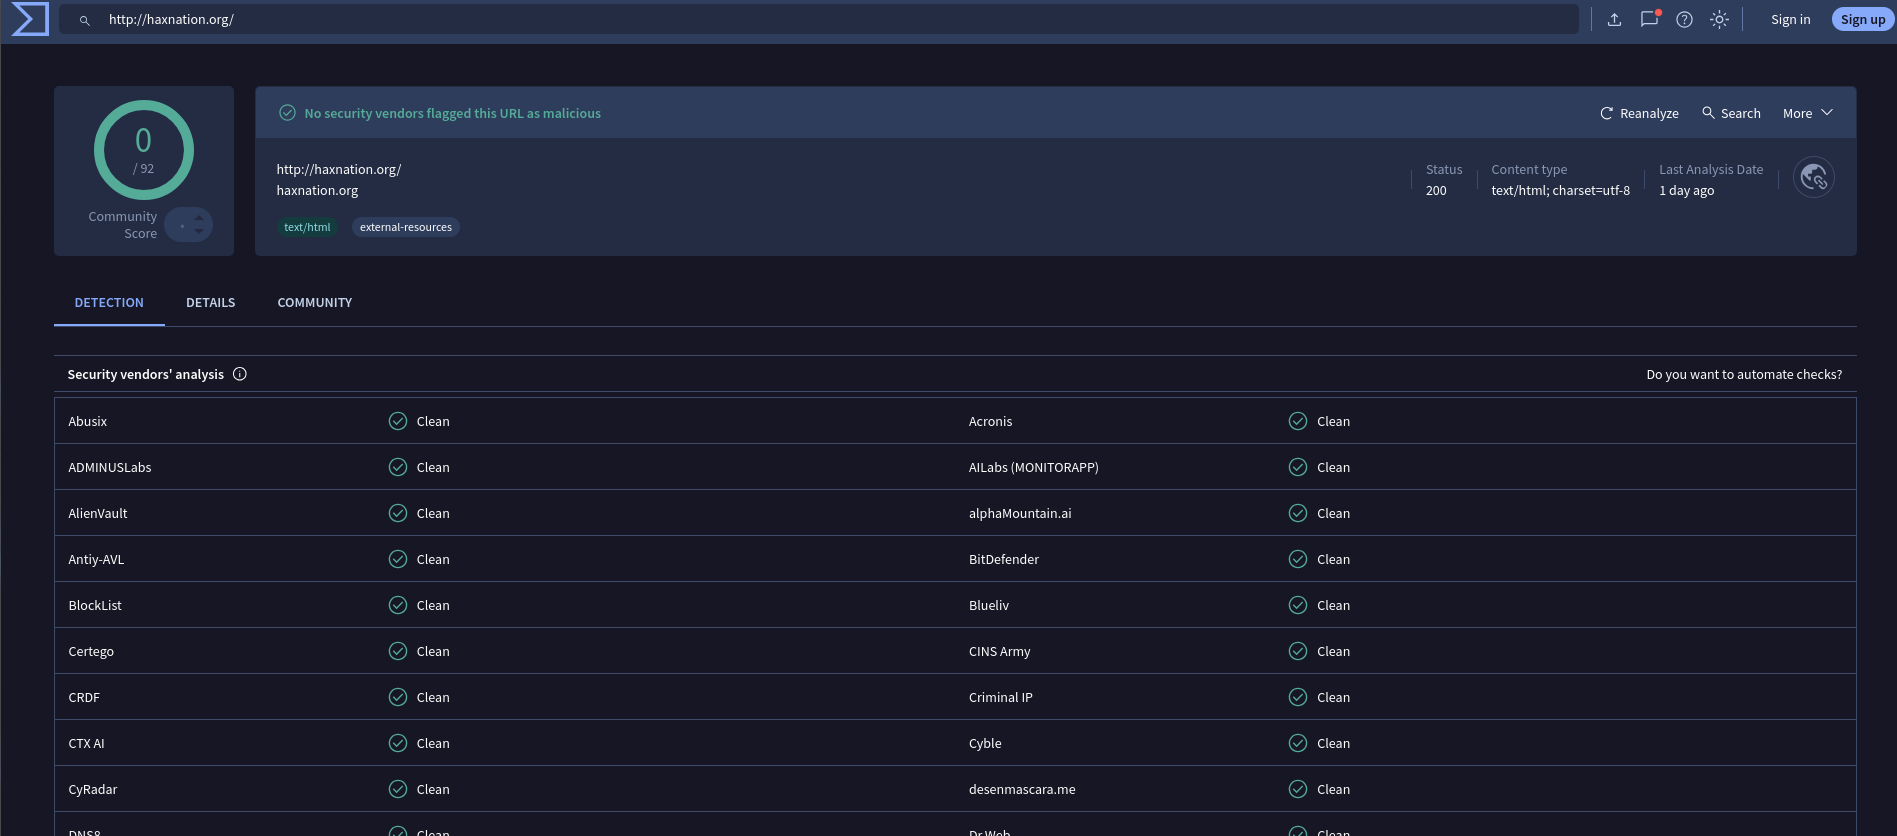The height and width of the screenshot is (836, 1897).
Task: Click the Sign up button
Action: (x=1862, y=19)
